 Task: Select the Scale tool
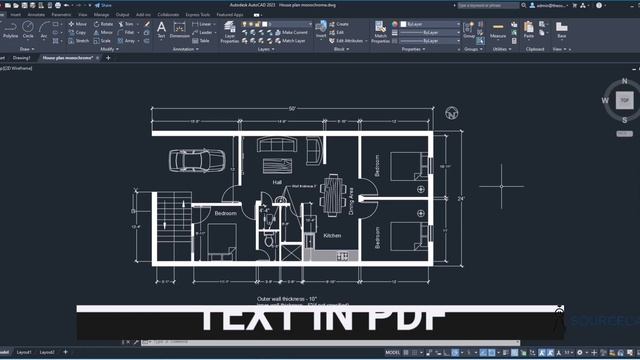[x=102, y=41]
